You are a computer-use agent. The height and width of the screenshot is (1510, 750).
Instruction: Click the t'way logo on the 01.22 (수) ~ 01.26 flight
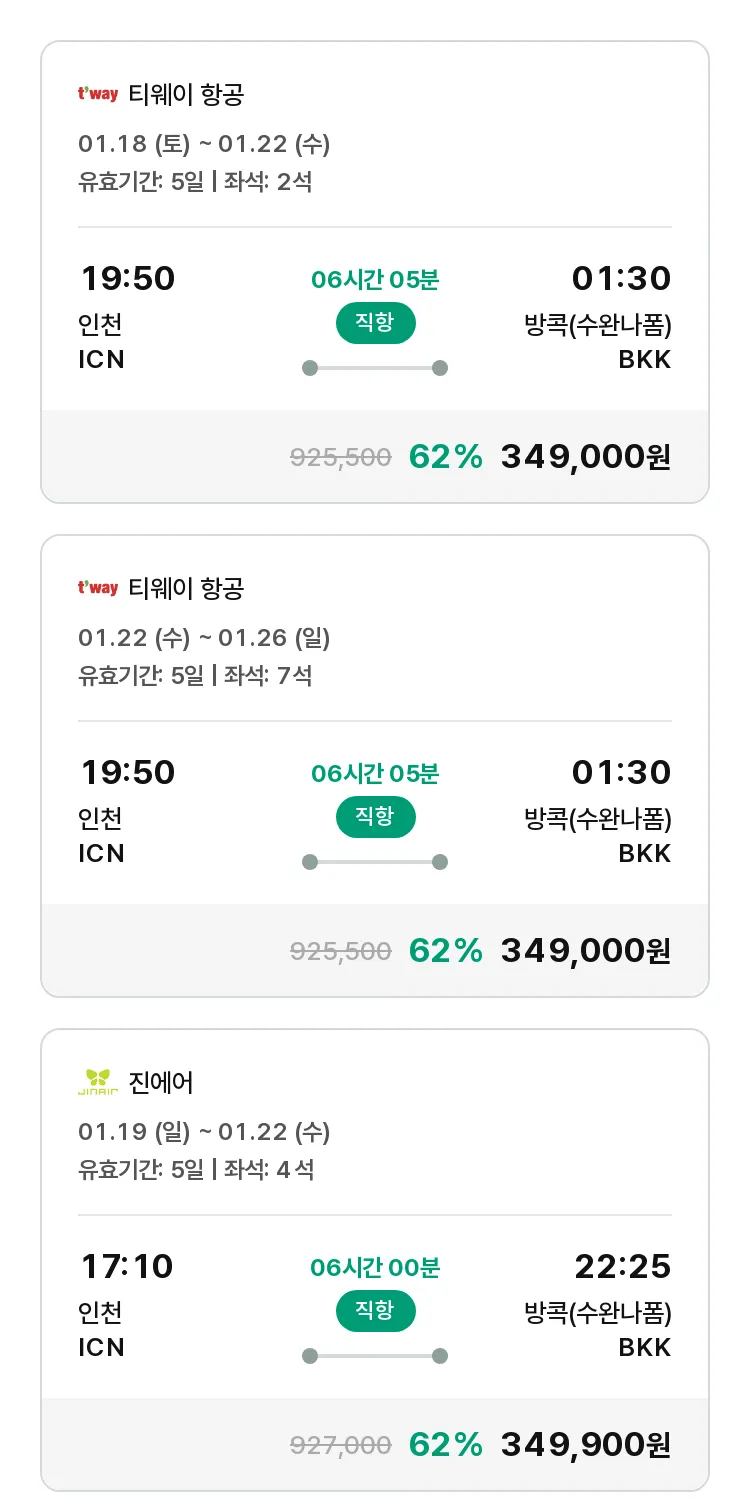(98, 588)
